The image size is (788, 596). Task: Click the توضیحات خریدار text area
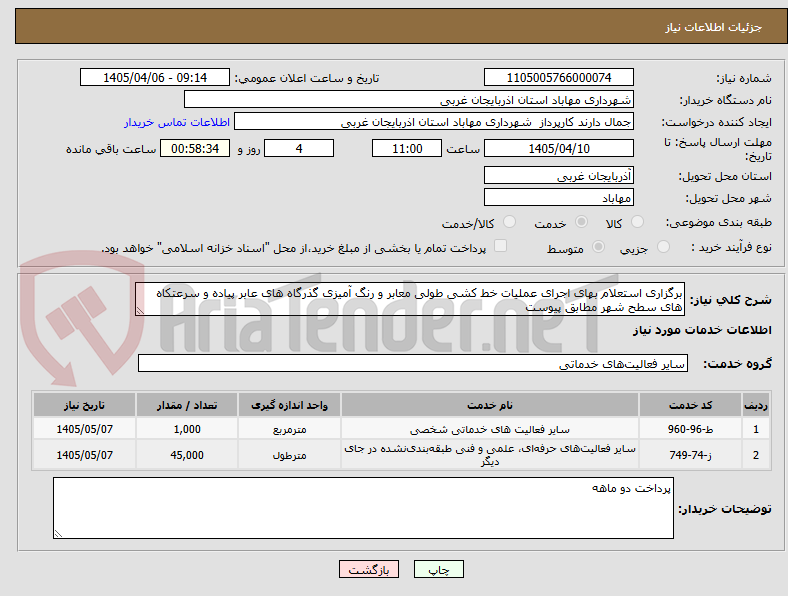(363, 508)
